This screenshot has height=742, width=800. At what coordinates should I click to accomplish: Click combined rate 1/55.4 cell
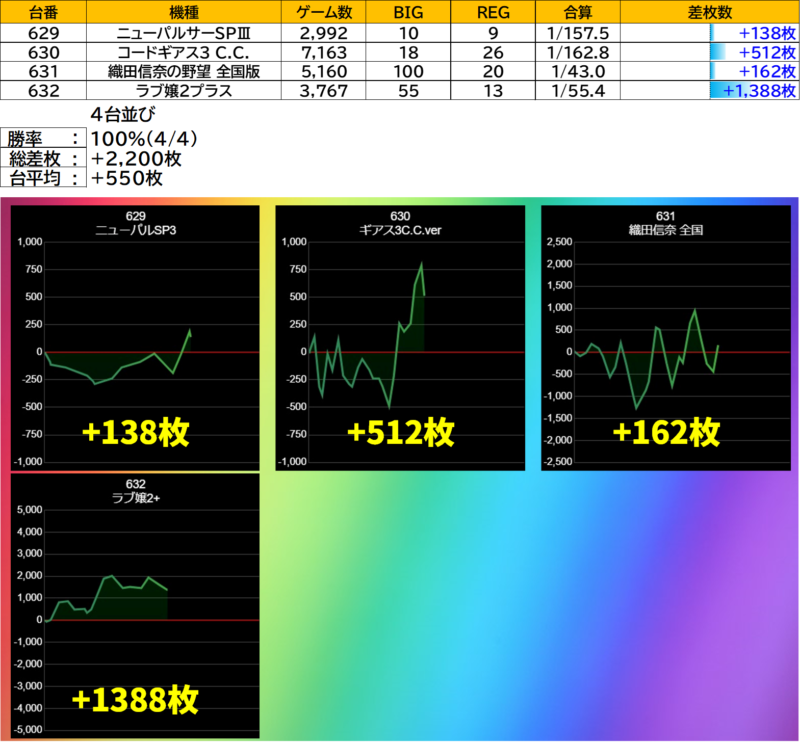pos(578,91)
